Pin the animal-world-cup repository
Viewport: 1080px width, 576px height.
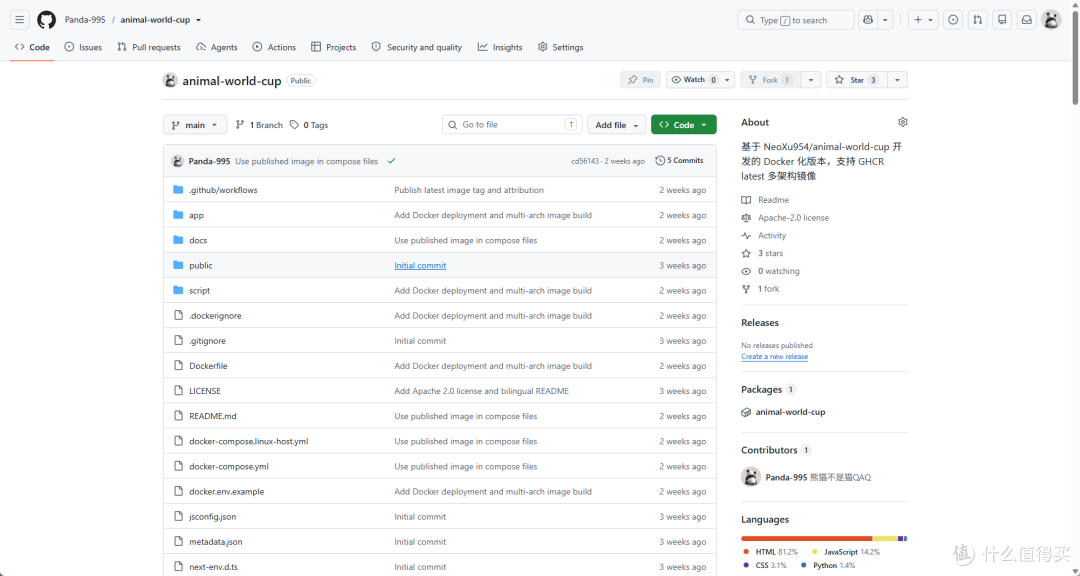click(641, 80)
